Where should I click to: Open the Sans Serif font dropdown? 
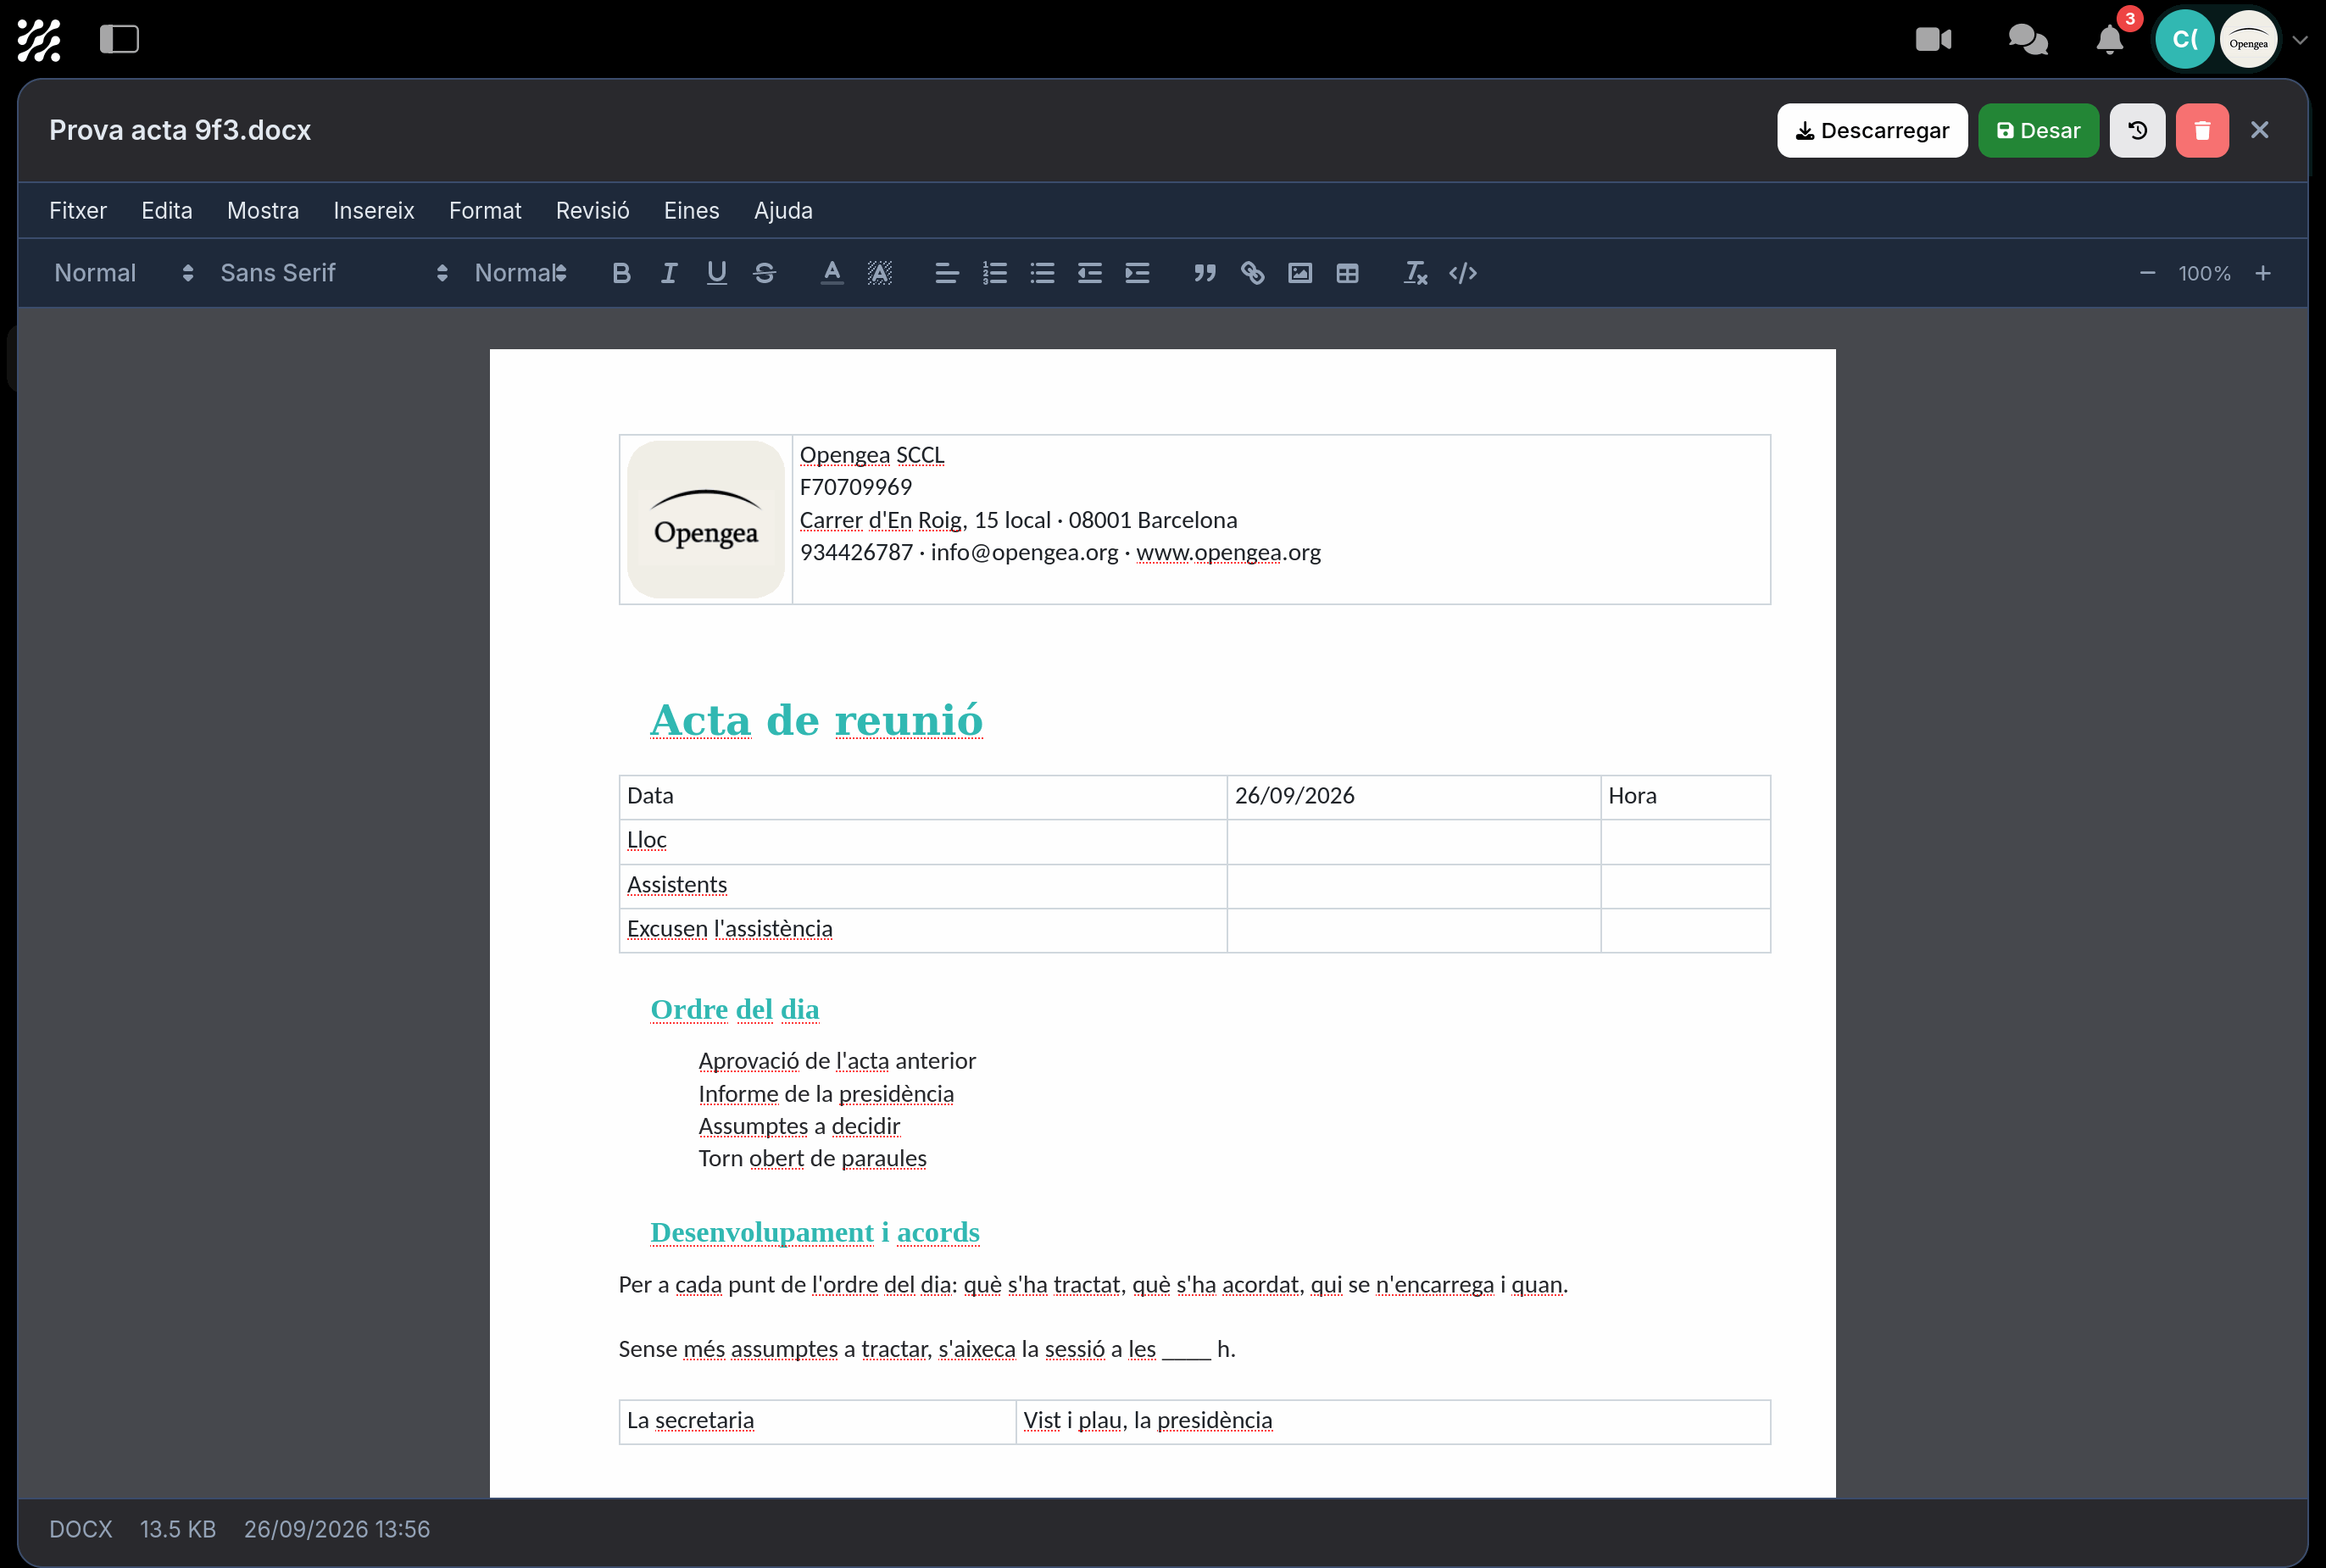click(x=334, y=273)
